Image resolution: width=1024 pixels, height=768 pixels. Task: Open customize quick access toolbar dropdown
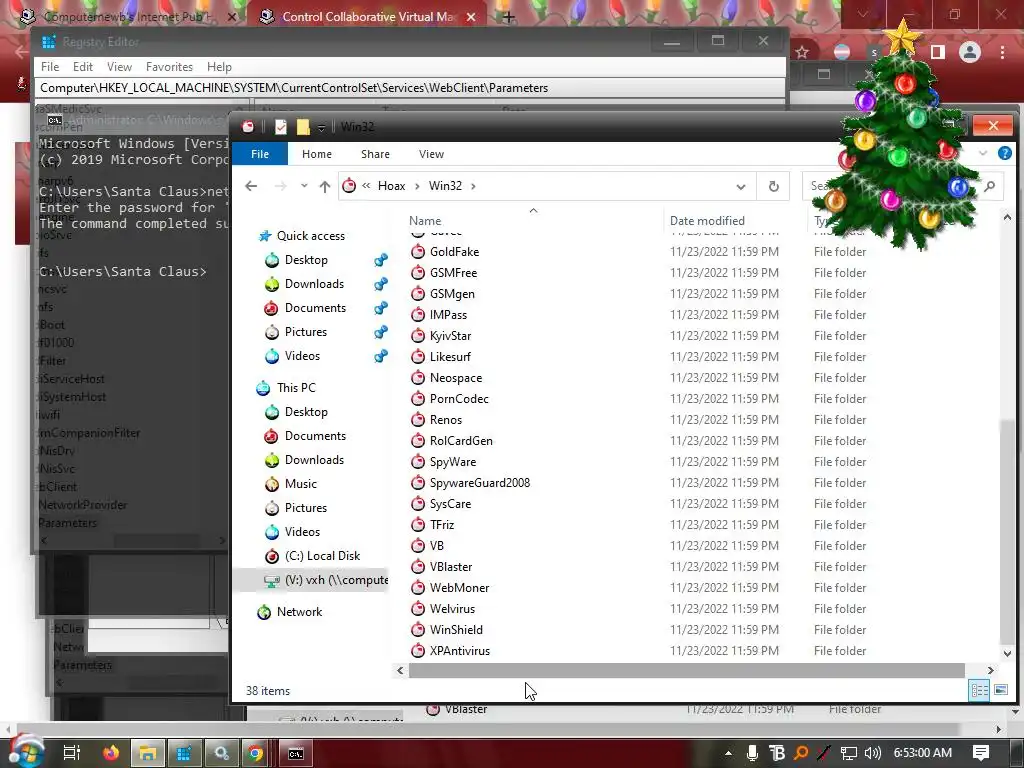[321, 127]
